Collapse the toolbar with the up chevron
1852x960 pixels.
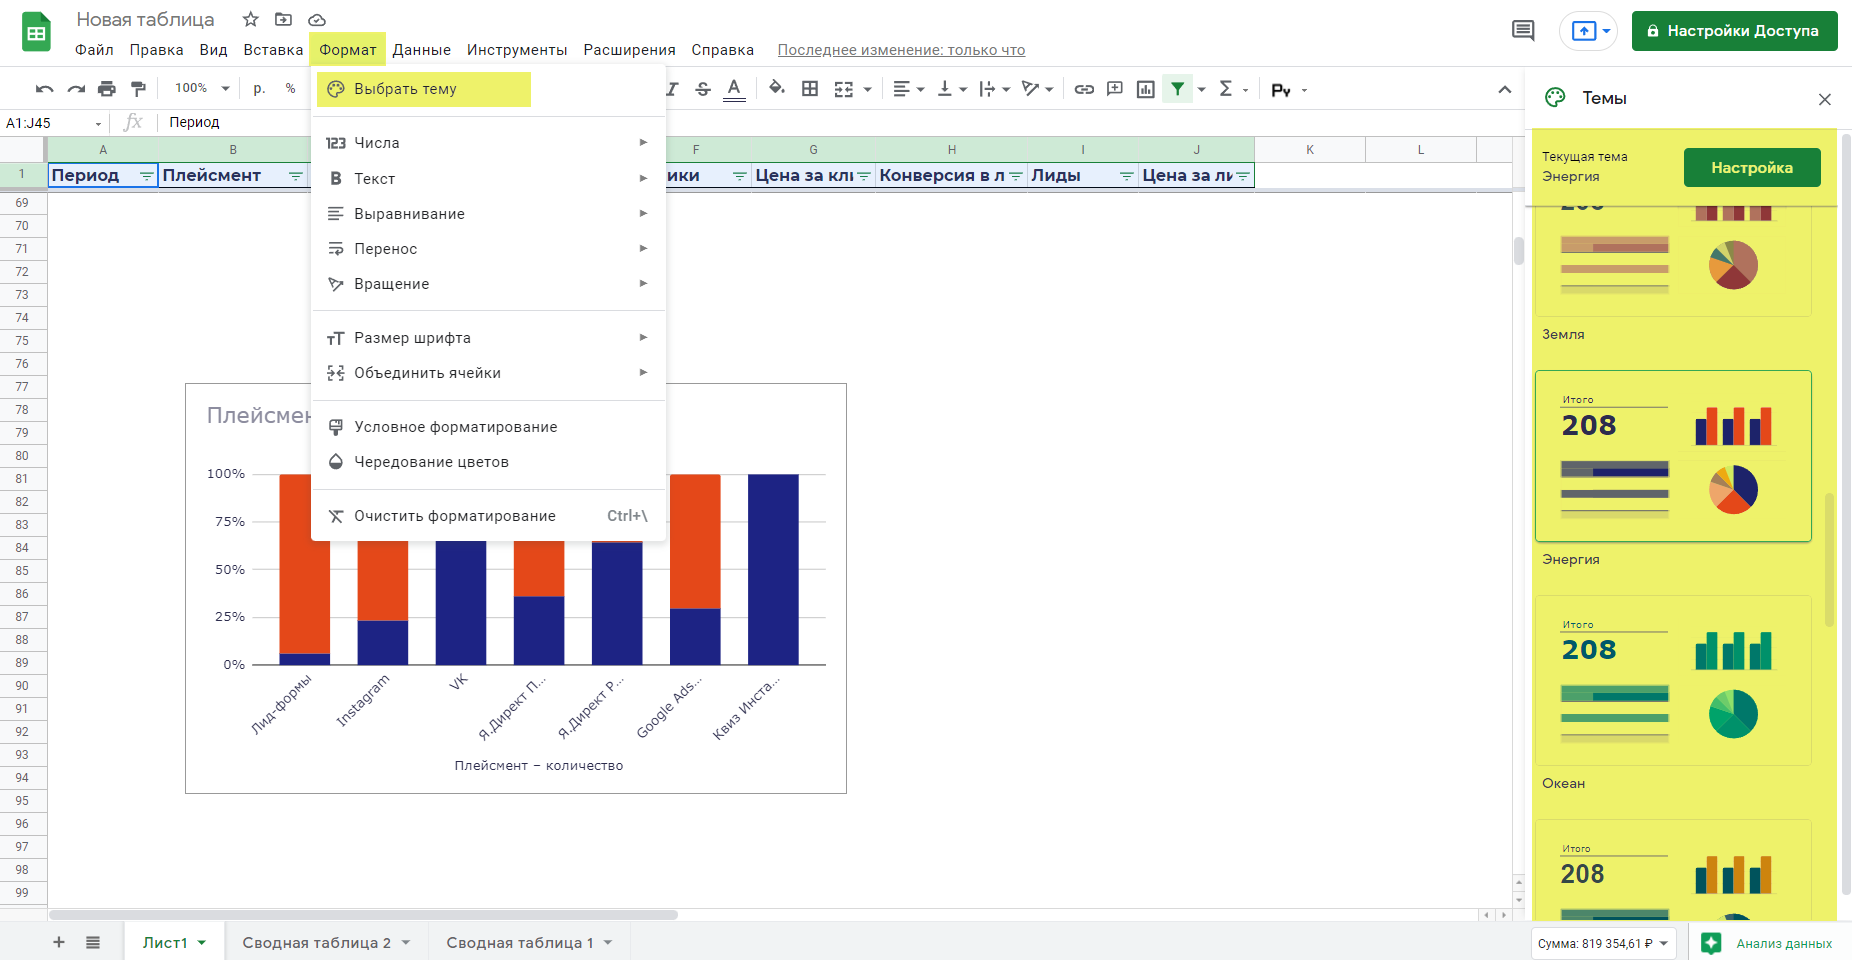click(1504, 90)
